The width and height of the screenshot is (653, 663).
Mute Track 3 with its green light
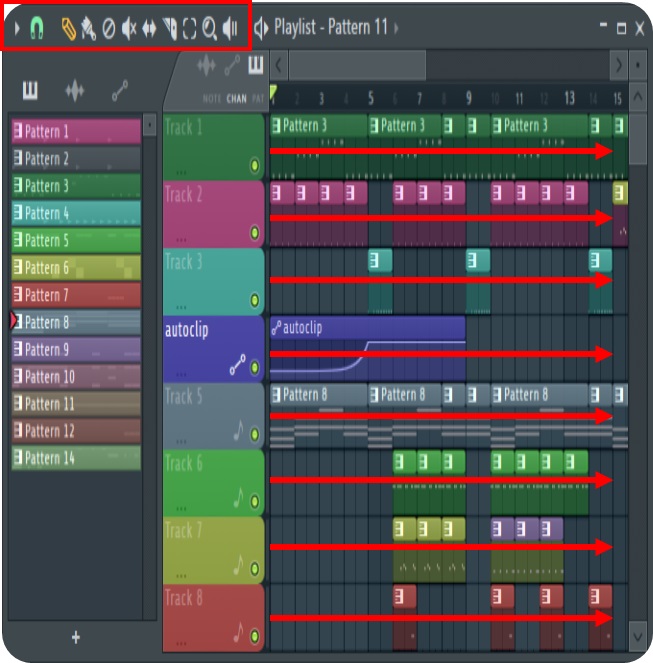pyautogui.click(x=255, y=300)
